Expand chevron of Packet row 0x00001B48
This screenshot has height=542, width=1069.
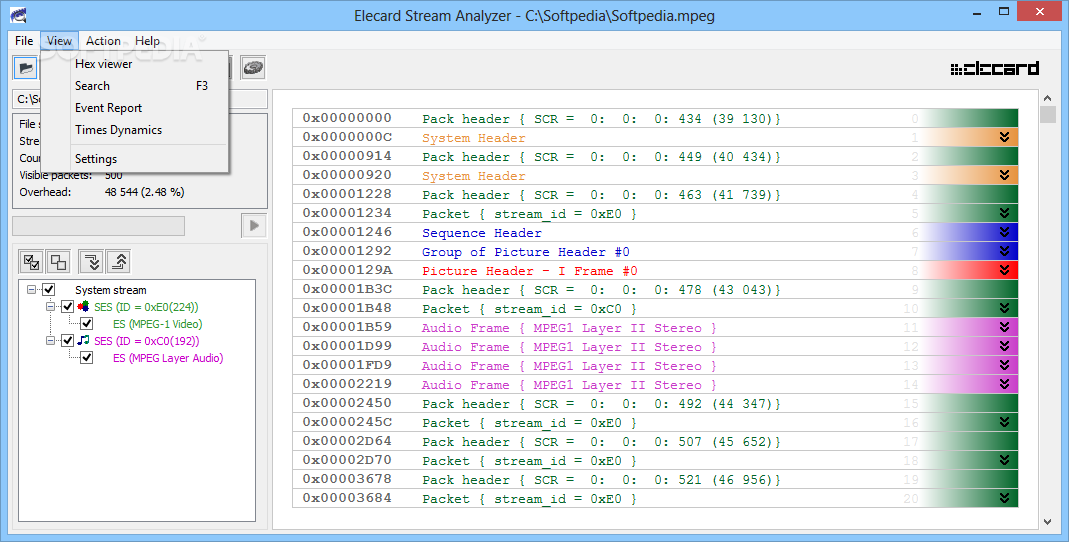(x=1004, y=309)
